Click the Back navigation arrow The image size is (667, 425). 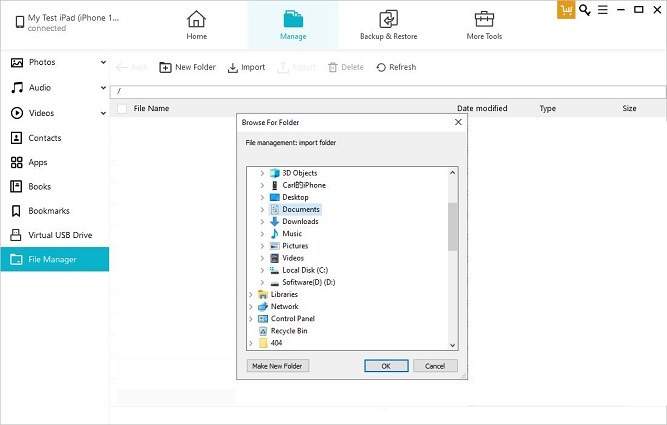(x=121, y=67)
